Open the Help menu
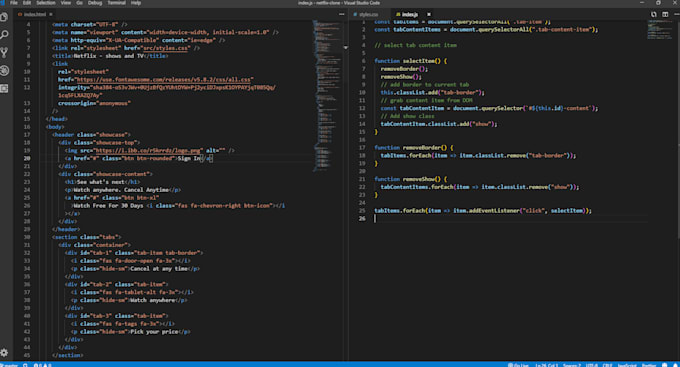This screenshot has width=680, height=367. (136, 3)
